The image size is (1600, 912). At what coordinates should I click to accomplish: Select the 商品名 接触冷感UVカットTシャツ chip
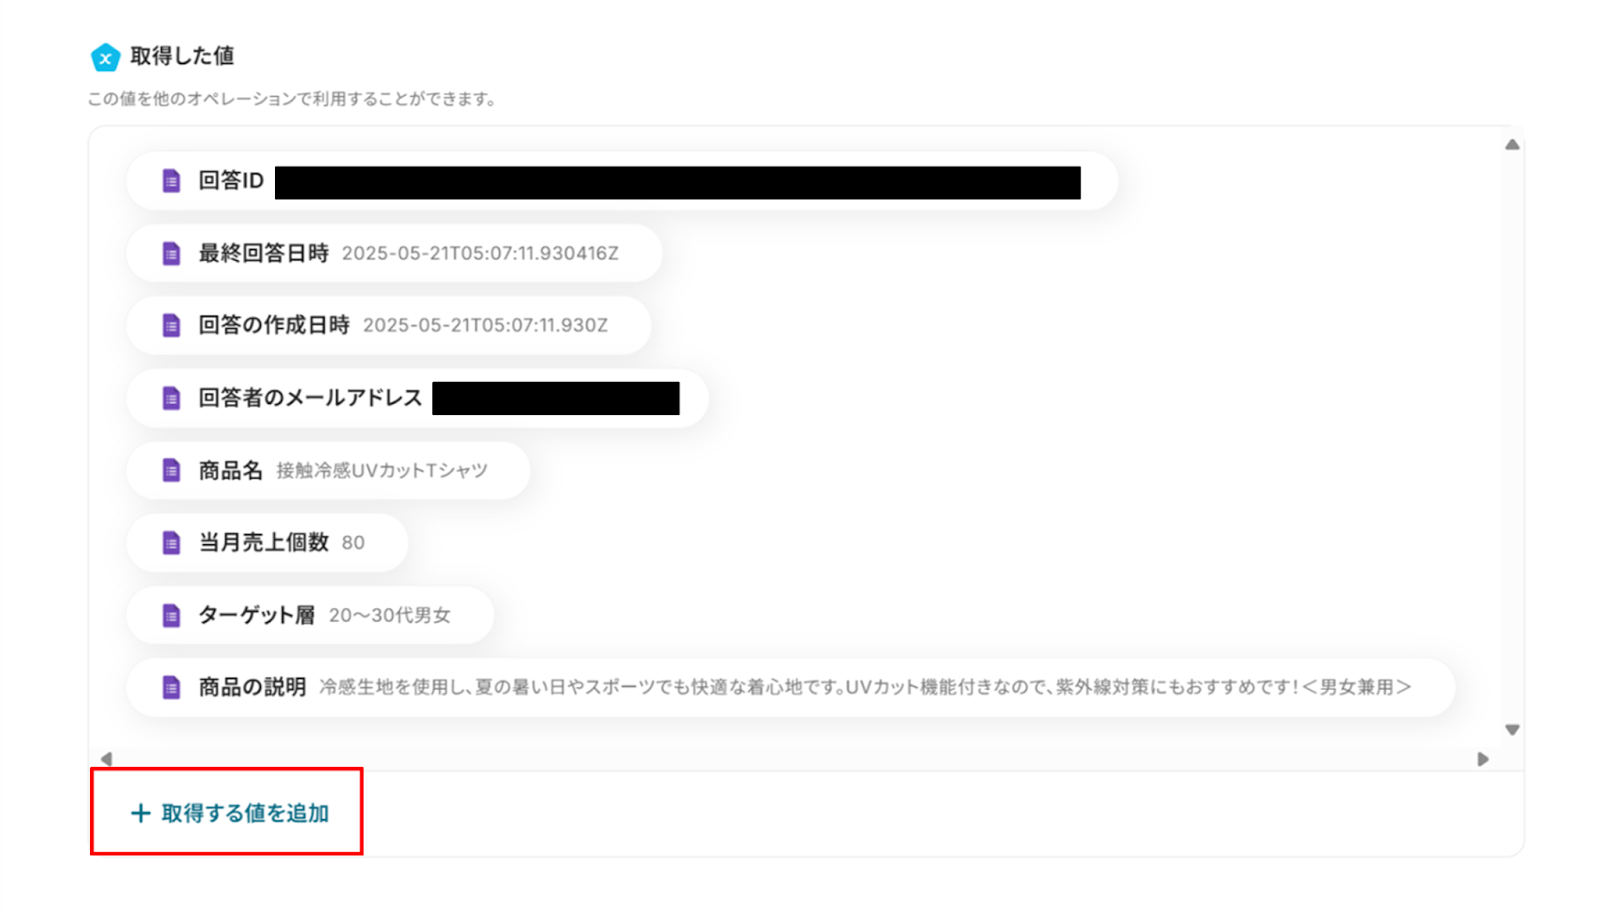(x=328, y=470)
